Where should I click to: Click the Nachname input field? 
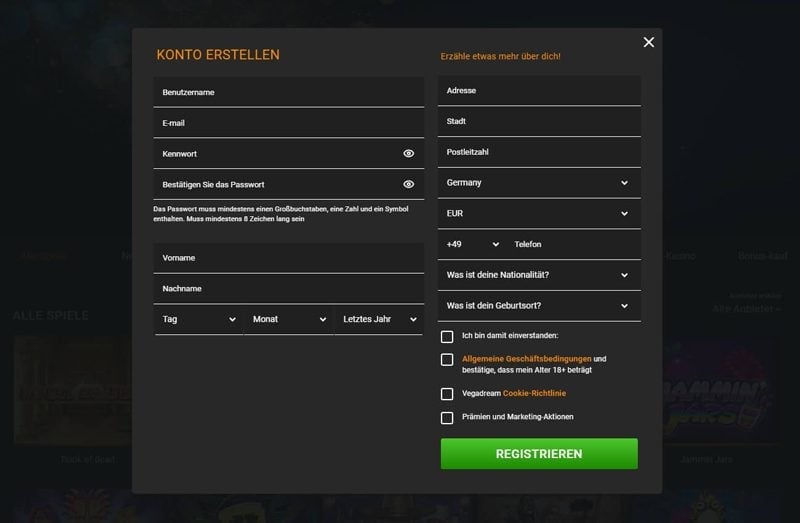(289, 289)
